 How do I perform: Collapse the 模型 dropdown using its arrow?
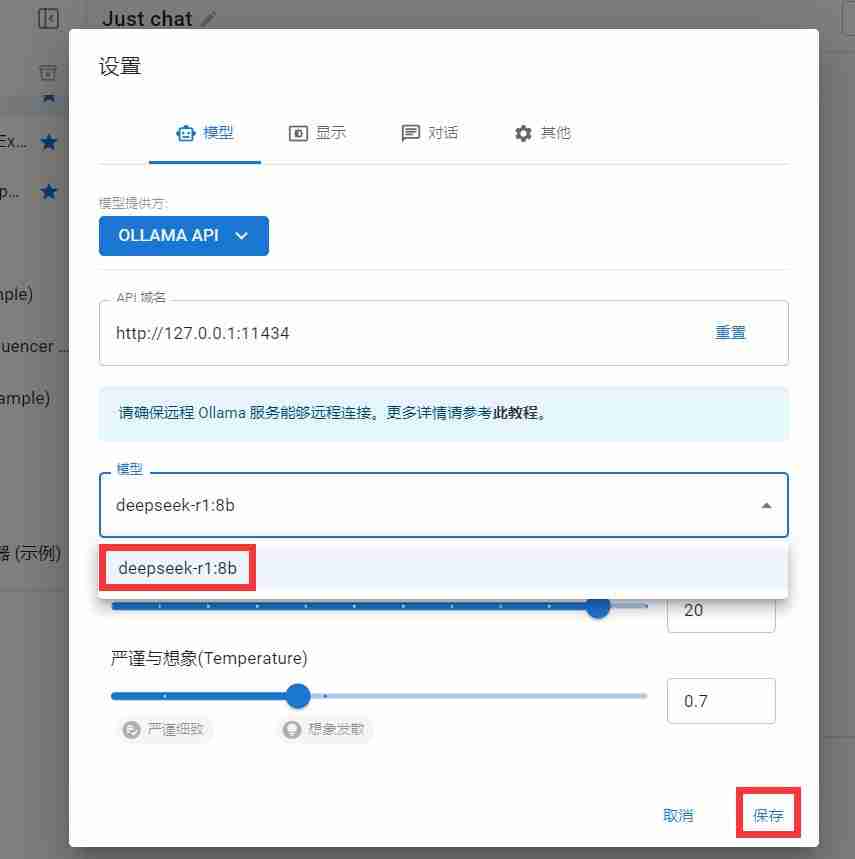click(767, 505)
